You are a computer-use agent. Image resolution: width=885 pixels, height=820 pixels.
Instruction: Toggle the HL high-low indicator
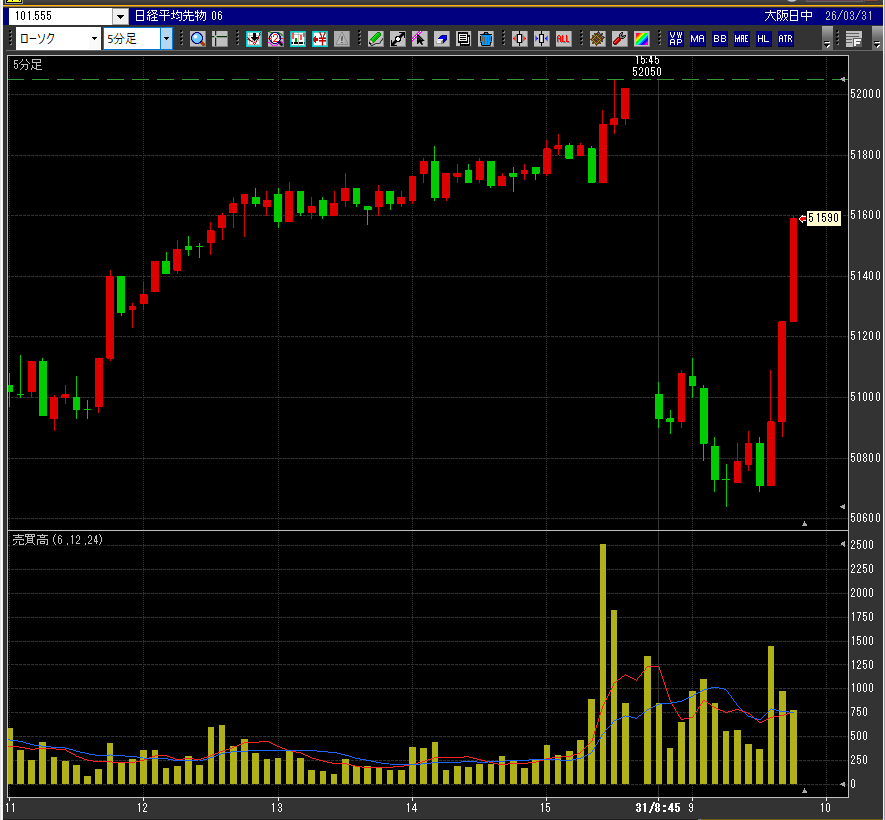point(763,39)
